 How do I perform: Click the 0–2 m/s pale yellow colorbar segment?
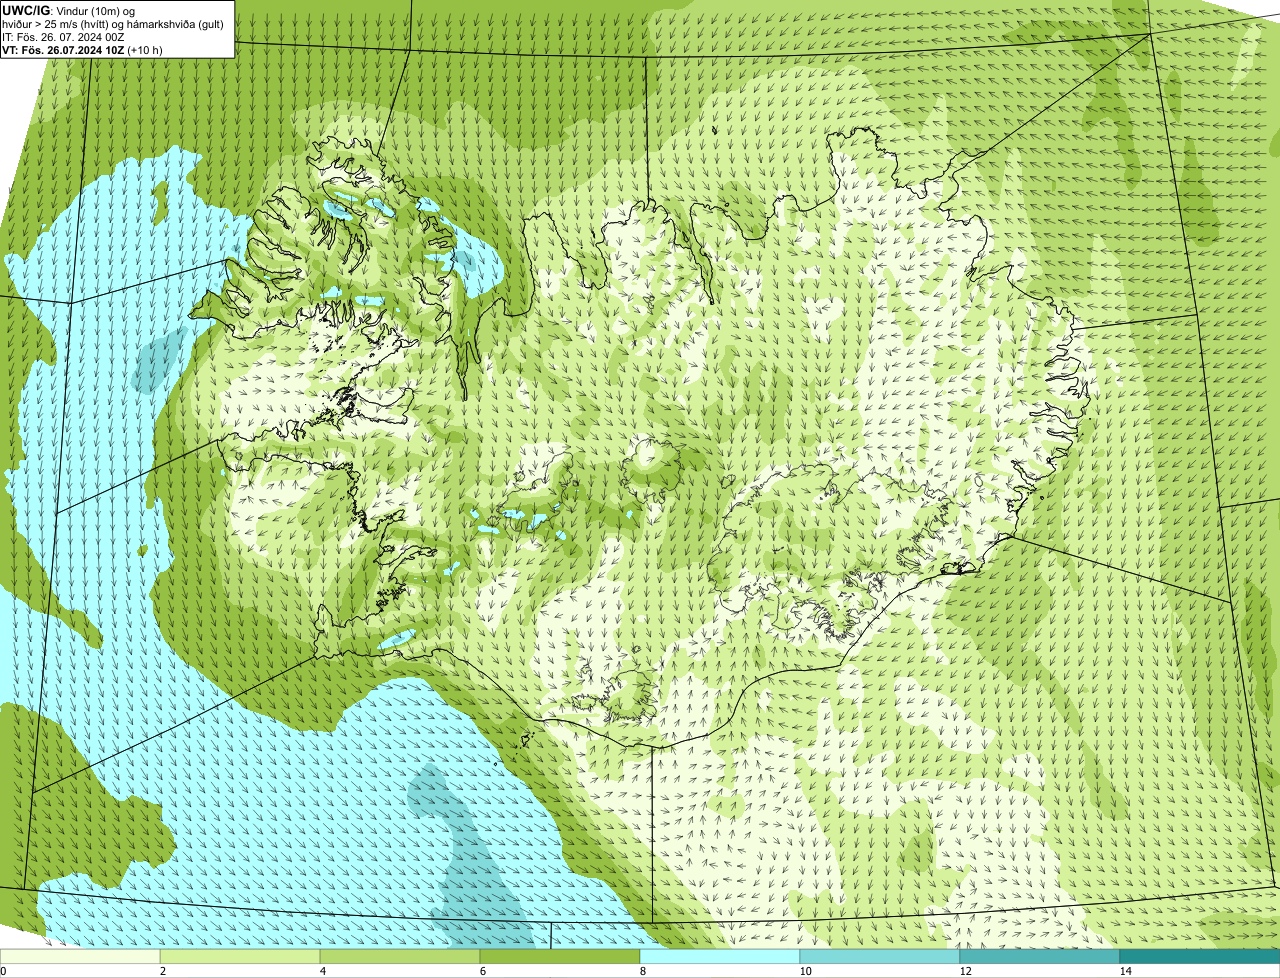(80, 957)
